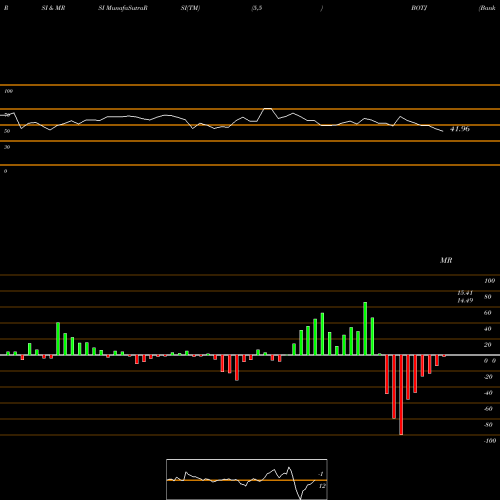Image resolution: width=500 pixels, height=500 pixels.
Task: Click the RSI line peak near 70
Action: click(268, 109)
